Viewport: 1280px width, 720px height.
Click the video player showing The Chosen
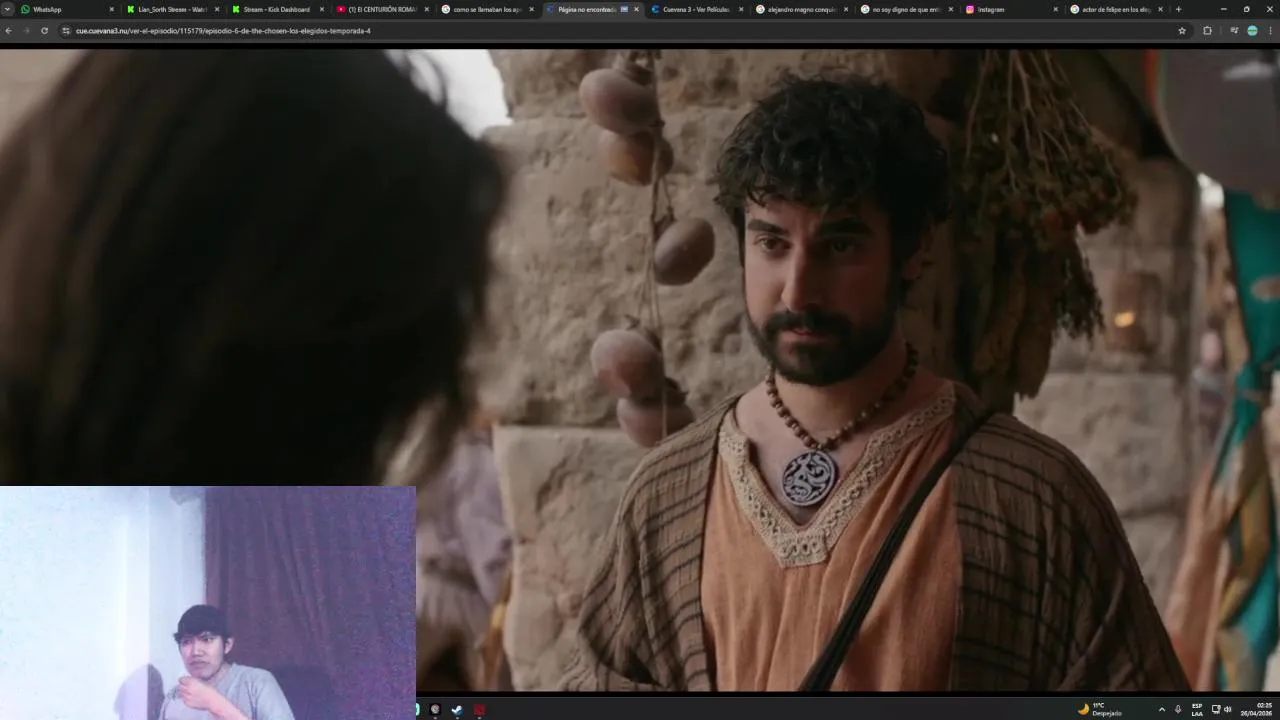coord(640,370)
